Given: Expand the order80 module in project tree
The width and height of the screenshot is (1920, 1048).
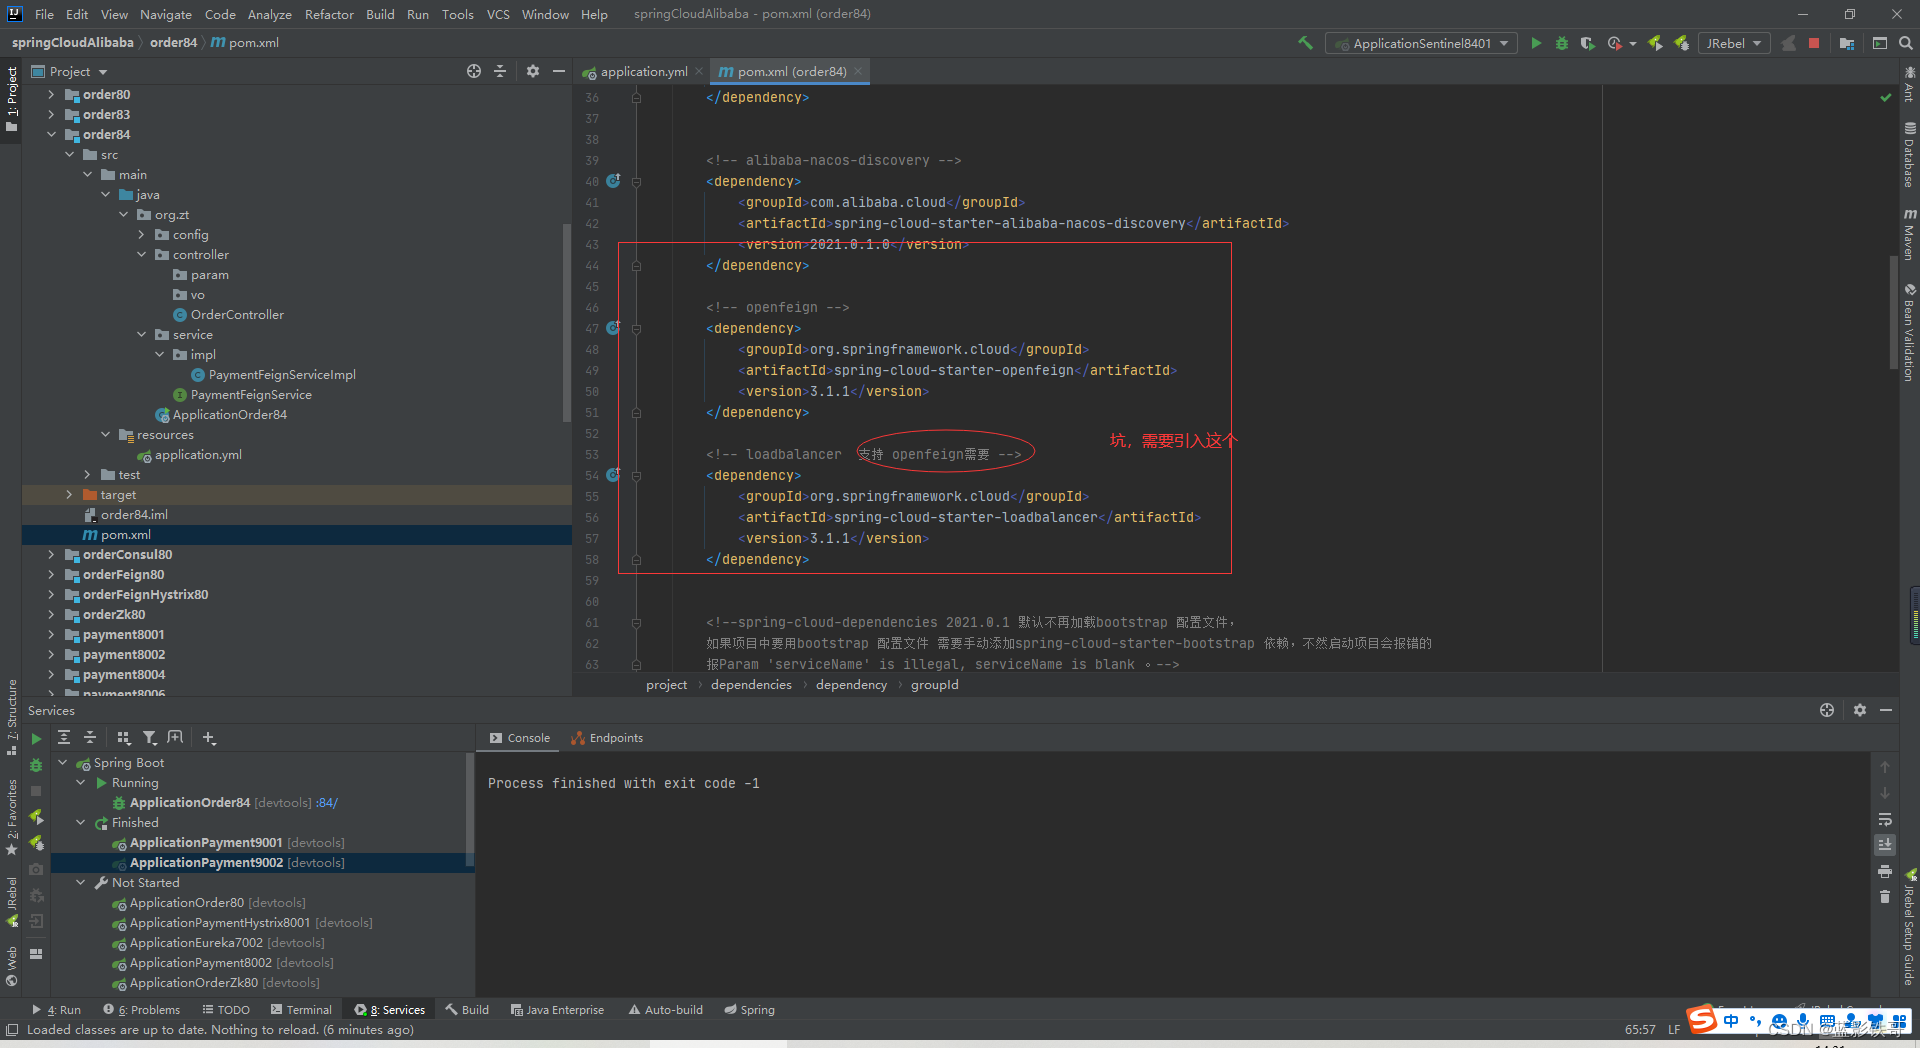Looking at the screenshot, I should (x=51, y=94).
